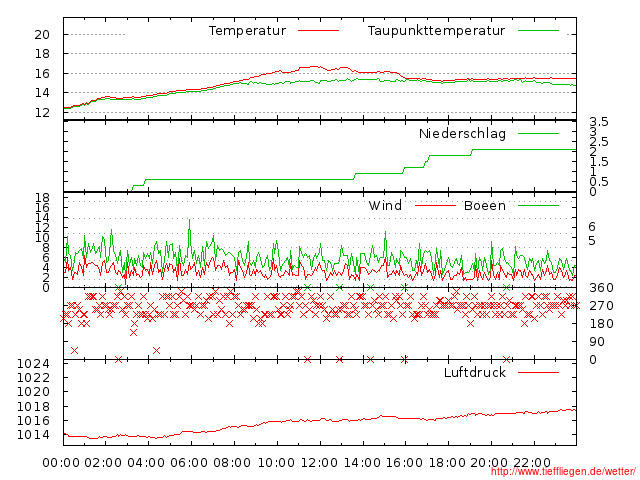Click the 00:00 time axis label
Viewport: 640px width, 480px height.
(61, 463)
